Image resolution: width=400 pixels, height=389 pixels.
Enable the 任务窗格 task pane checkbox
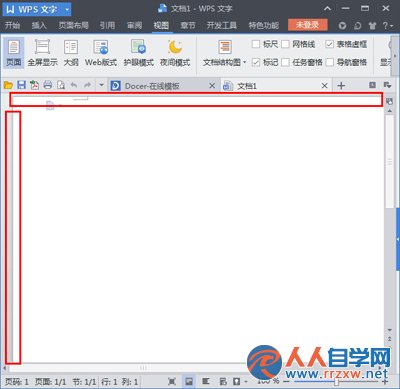click(x=285, y=62)
